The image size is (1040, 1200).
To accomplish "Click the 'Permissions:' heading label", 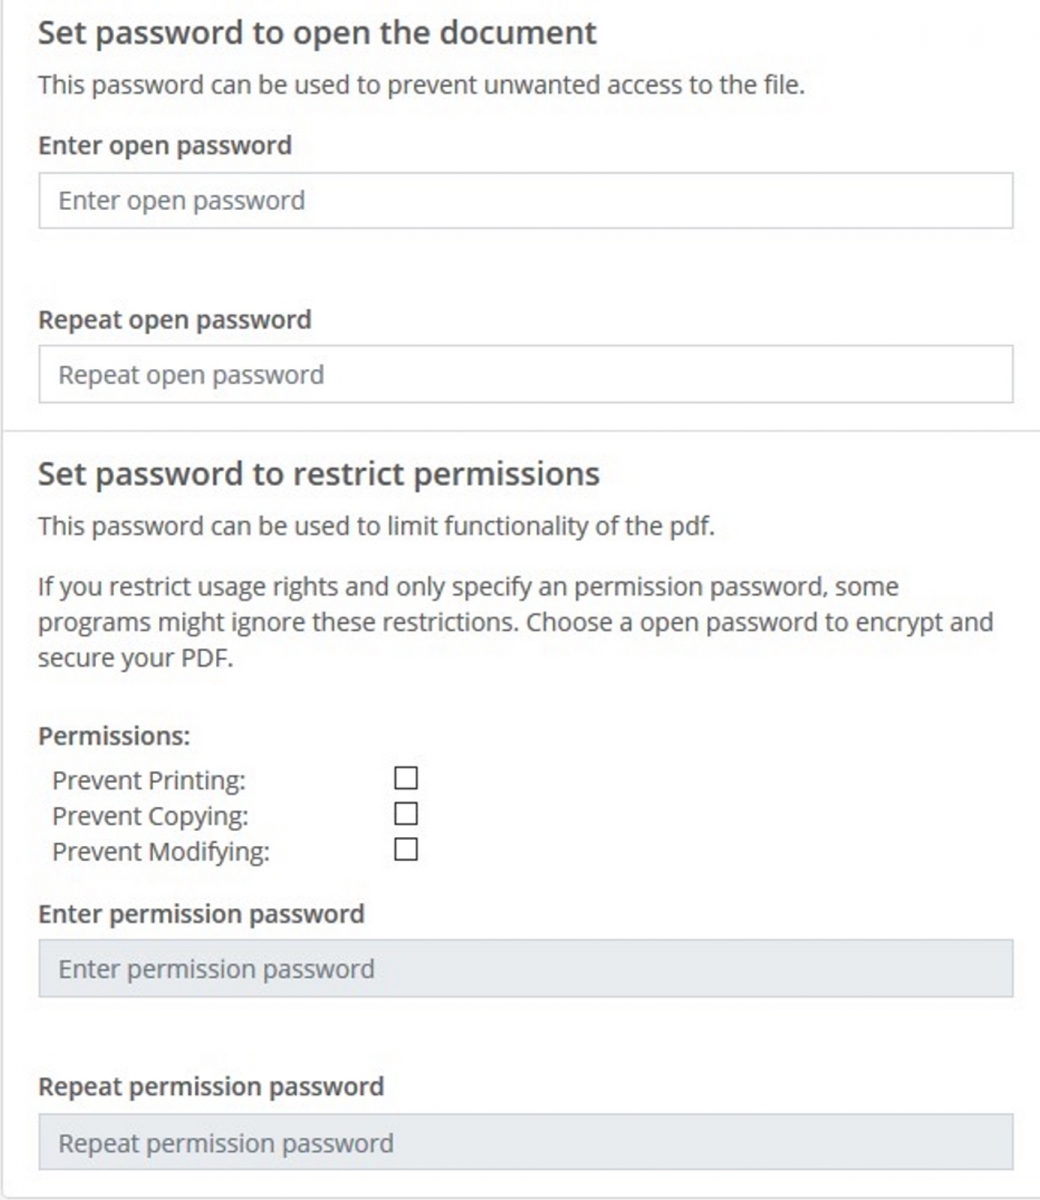I will pyautogui.click(x=114, y=736).
